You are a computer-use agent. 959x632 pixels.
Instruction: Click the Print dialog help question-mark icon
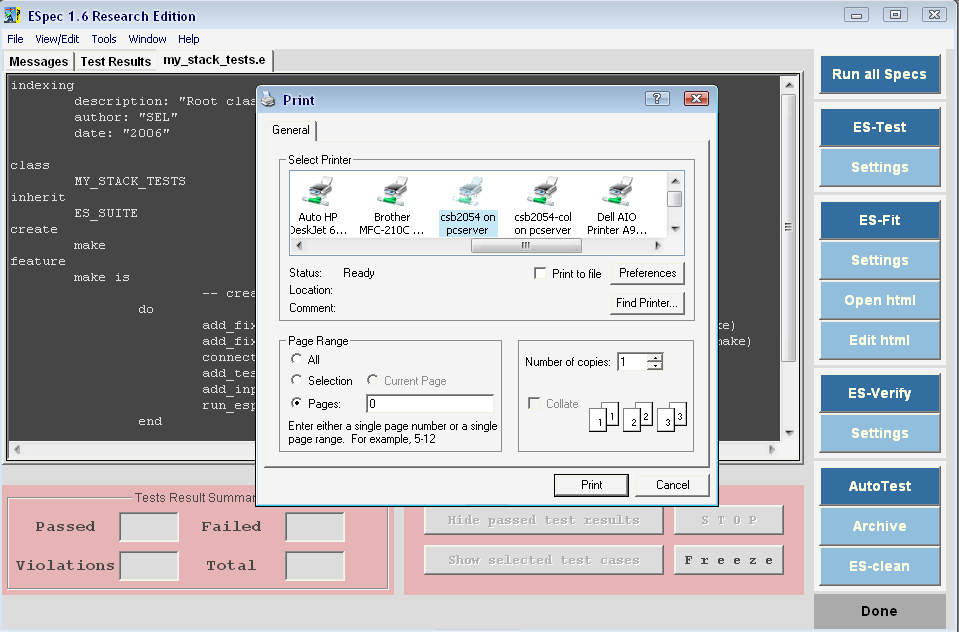click(657, 99)
